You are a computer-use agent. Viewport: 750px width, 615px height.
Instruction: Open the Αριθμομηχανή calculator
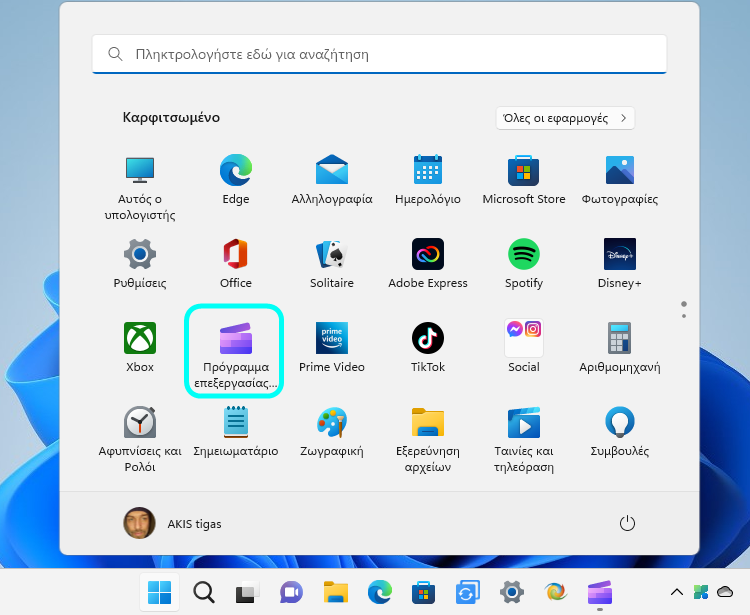tap(619, 348)
